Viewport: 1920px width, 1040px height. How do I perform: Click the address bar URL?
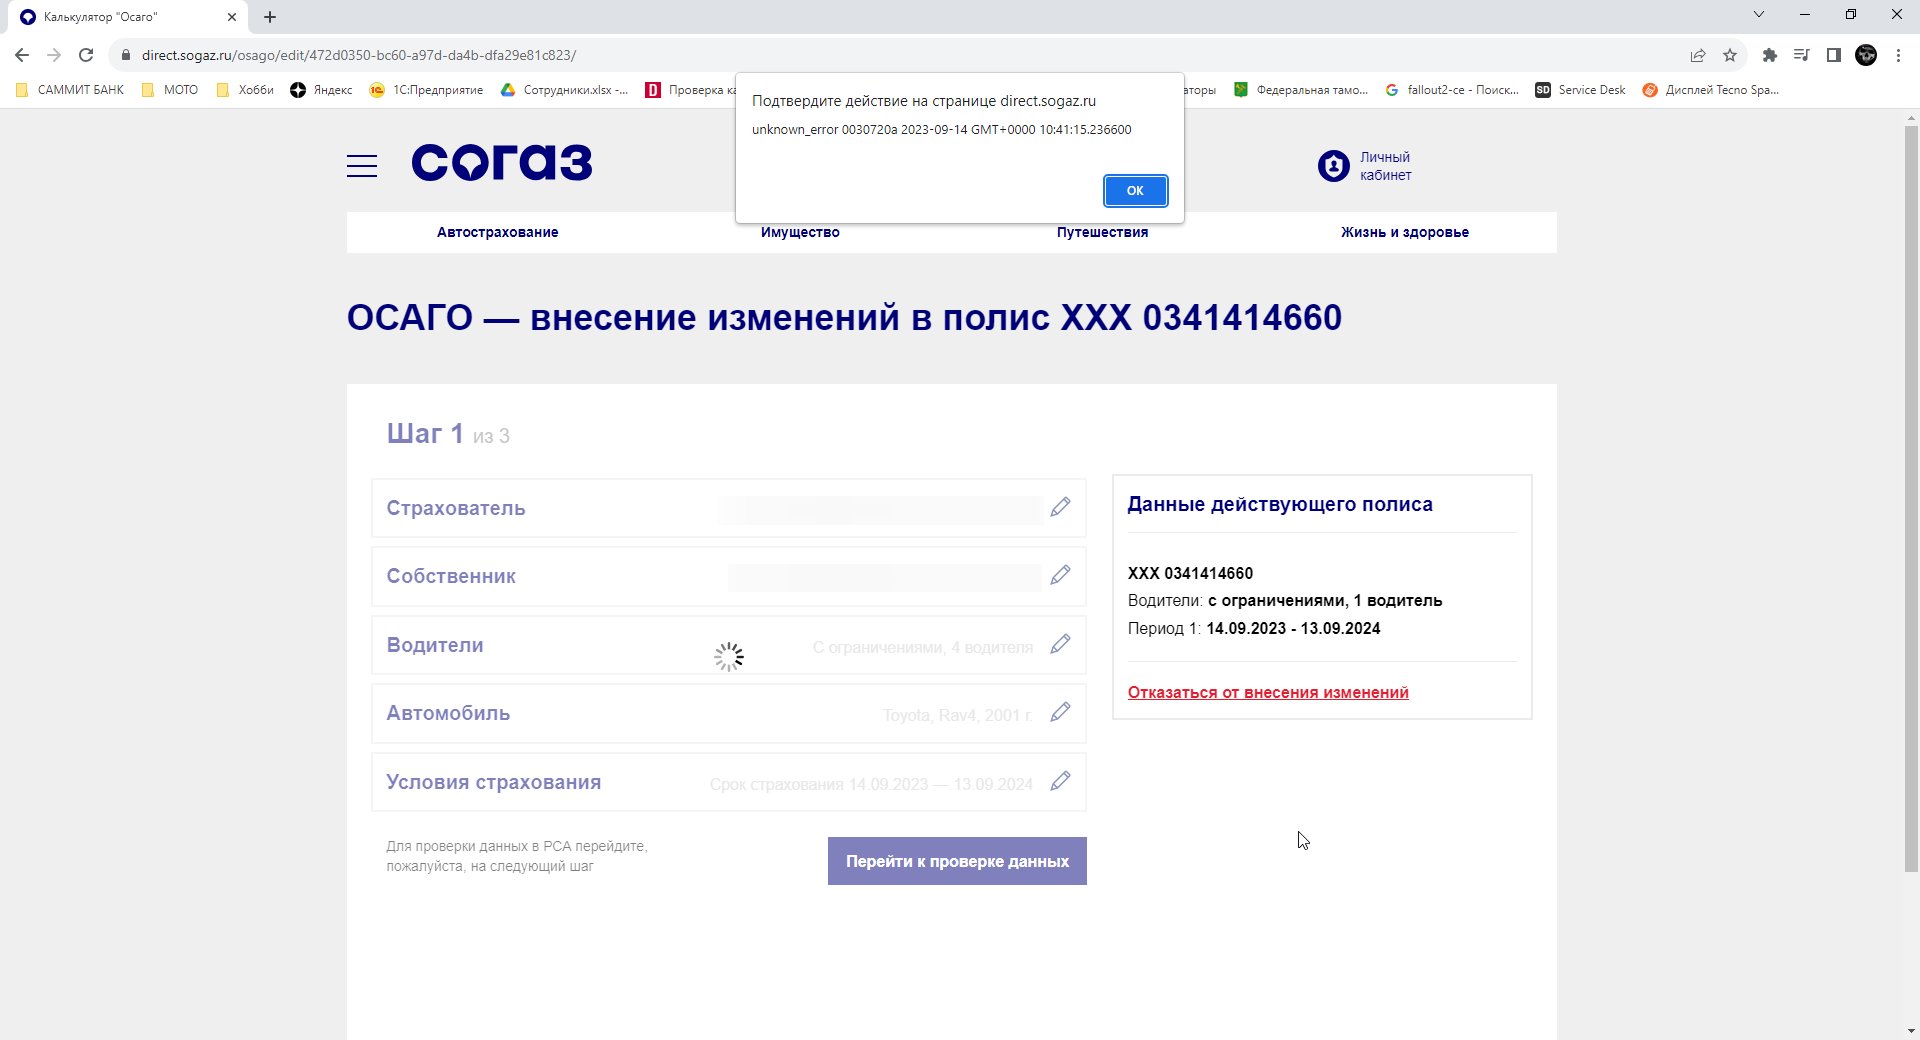click(359, 55)
